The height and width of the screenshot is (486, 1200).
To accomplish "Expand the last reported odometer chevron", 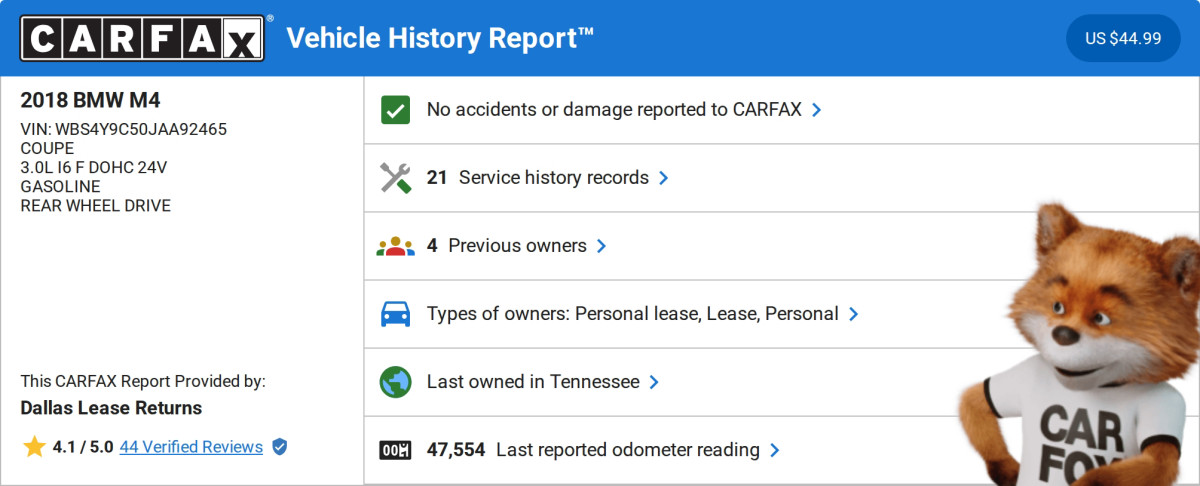I will (x=775, y=450).
